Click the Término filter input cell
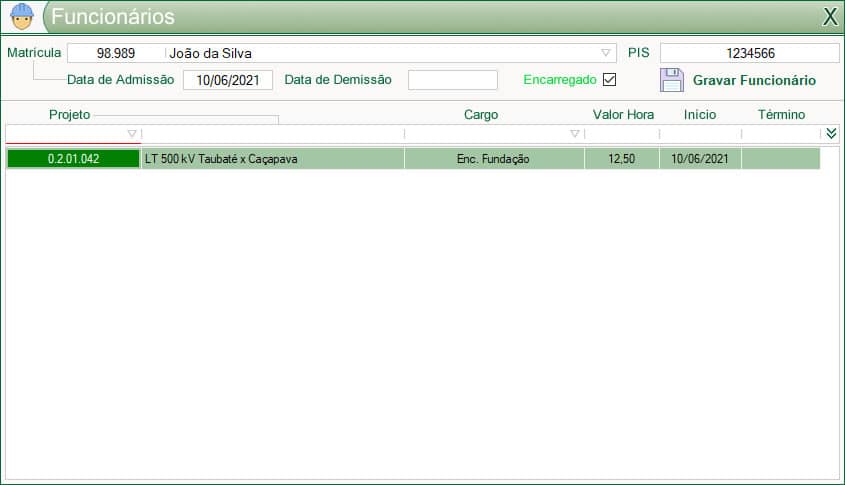845x485 pixels. (781, 134)
